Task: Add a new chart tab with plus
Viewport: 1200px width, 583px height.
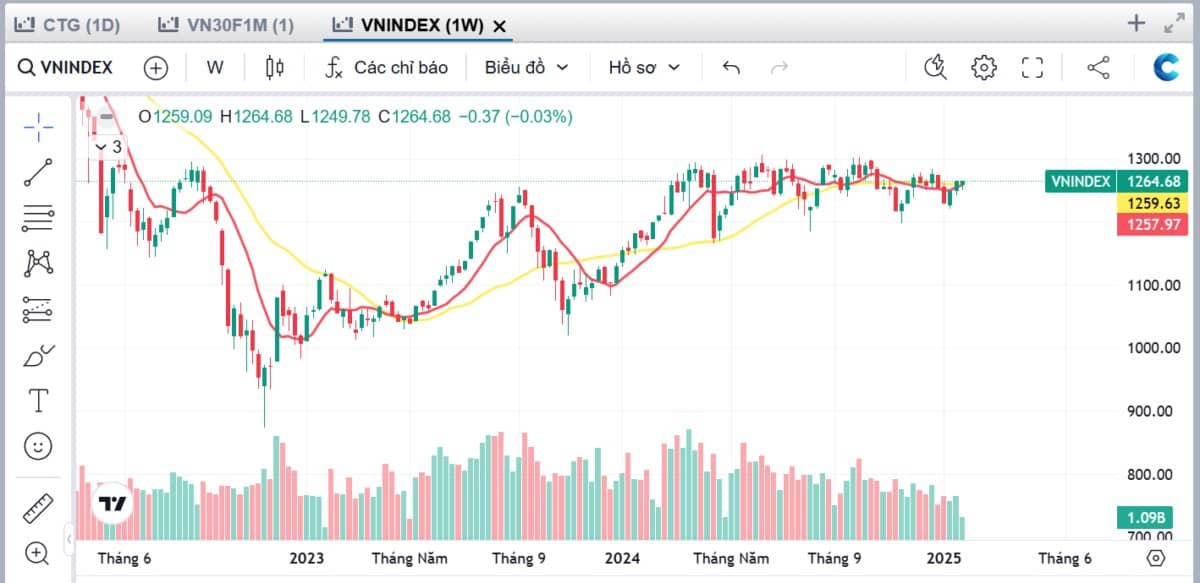Action: pyautogui.click(x=1136, y=23)
